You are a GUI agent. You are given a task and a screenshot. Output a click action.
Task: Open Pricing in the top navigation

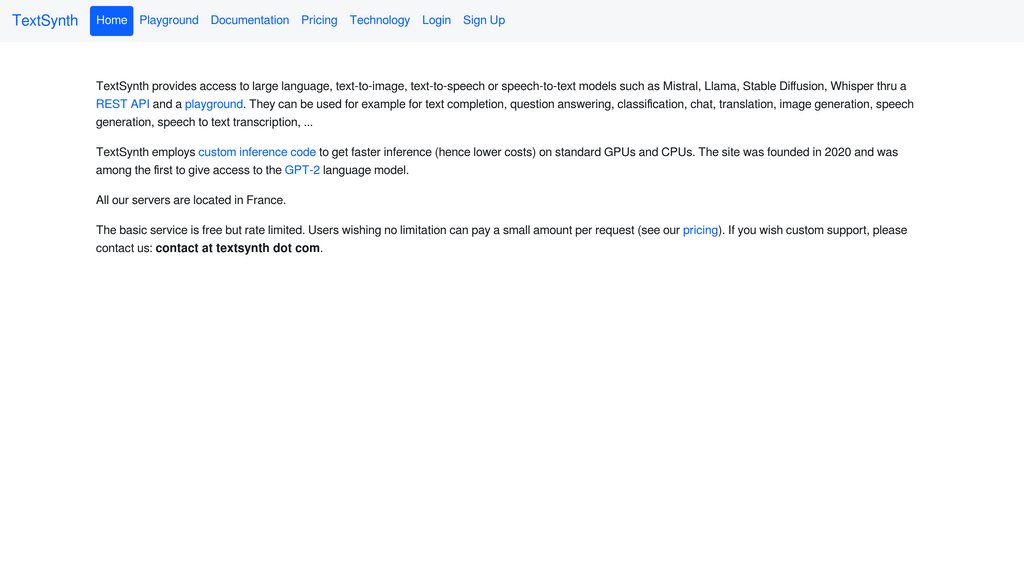coord(319,21)
